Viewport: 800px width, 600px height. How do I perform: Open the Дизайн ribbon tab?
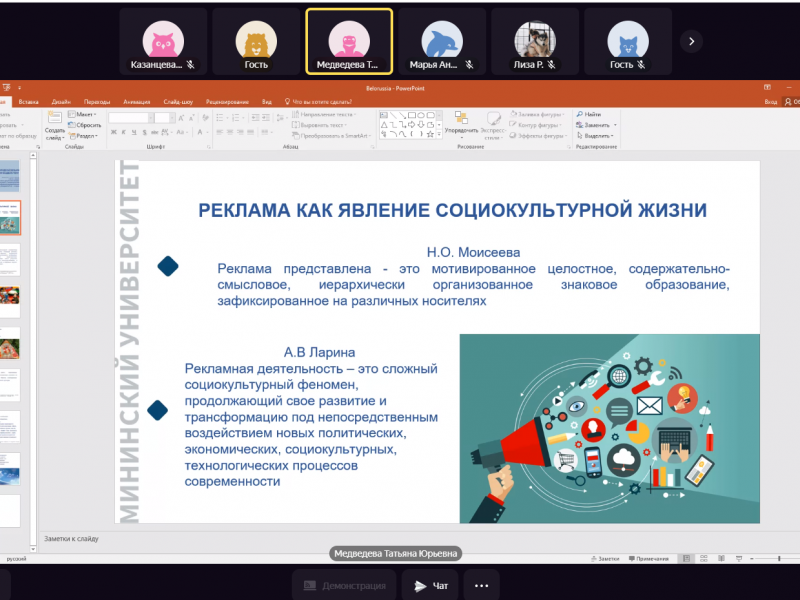pos(61,102)
